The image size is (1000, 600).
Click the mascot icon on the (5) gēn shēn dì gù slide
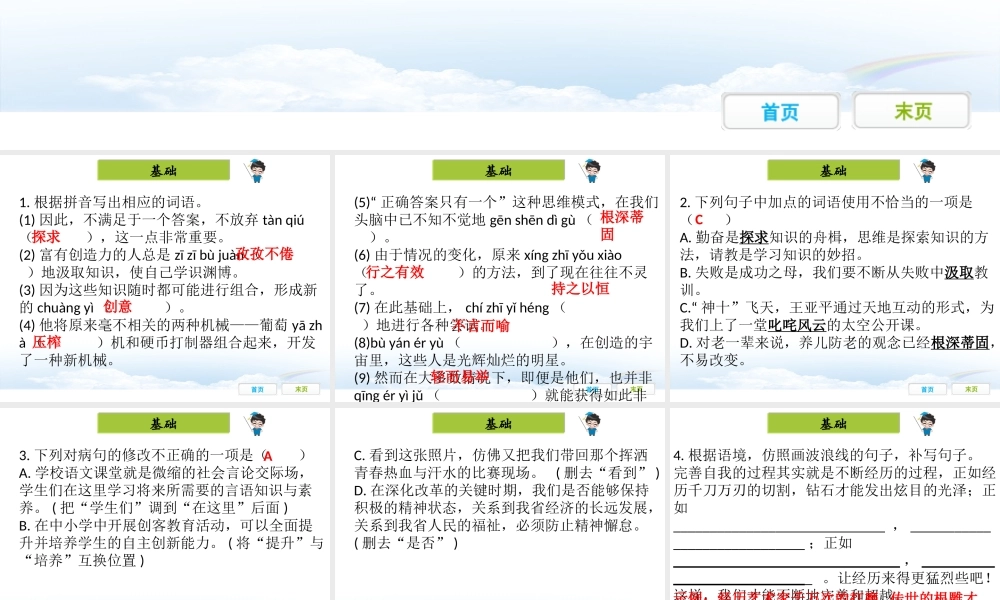click(x=591, y=171)
